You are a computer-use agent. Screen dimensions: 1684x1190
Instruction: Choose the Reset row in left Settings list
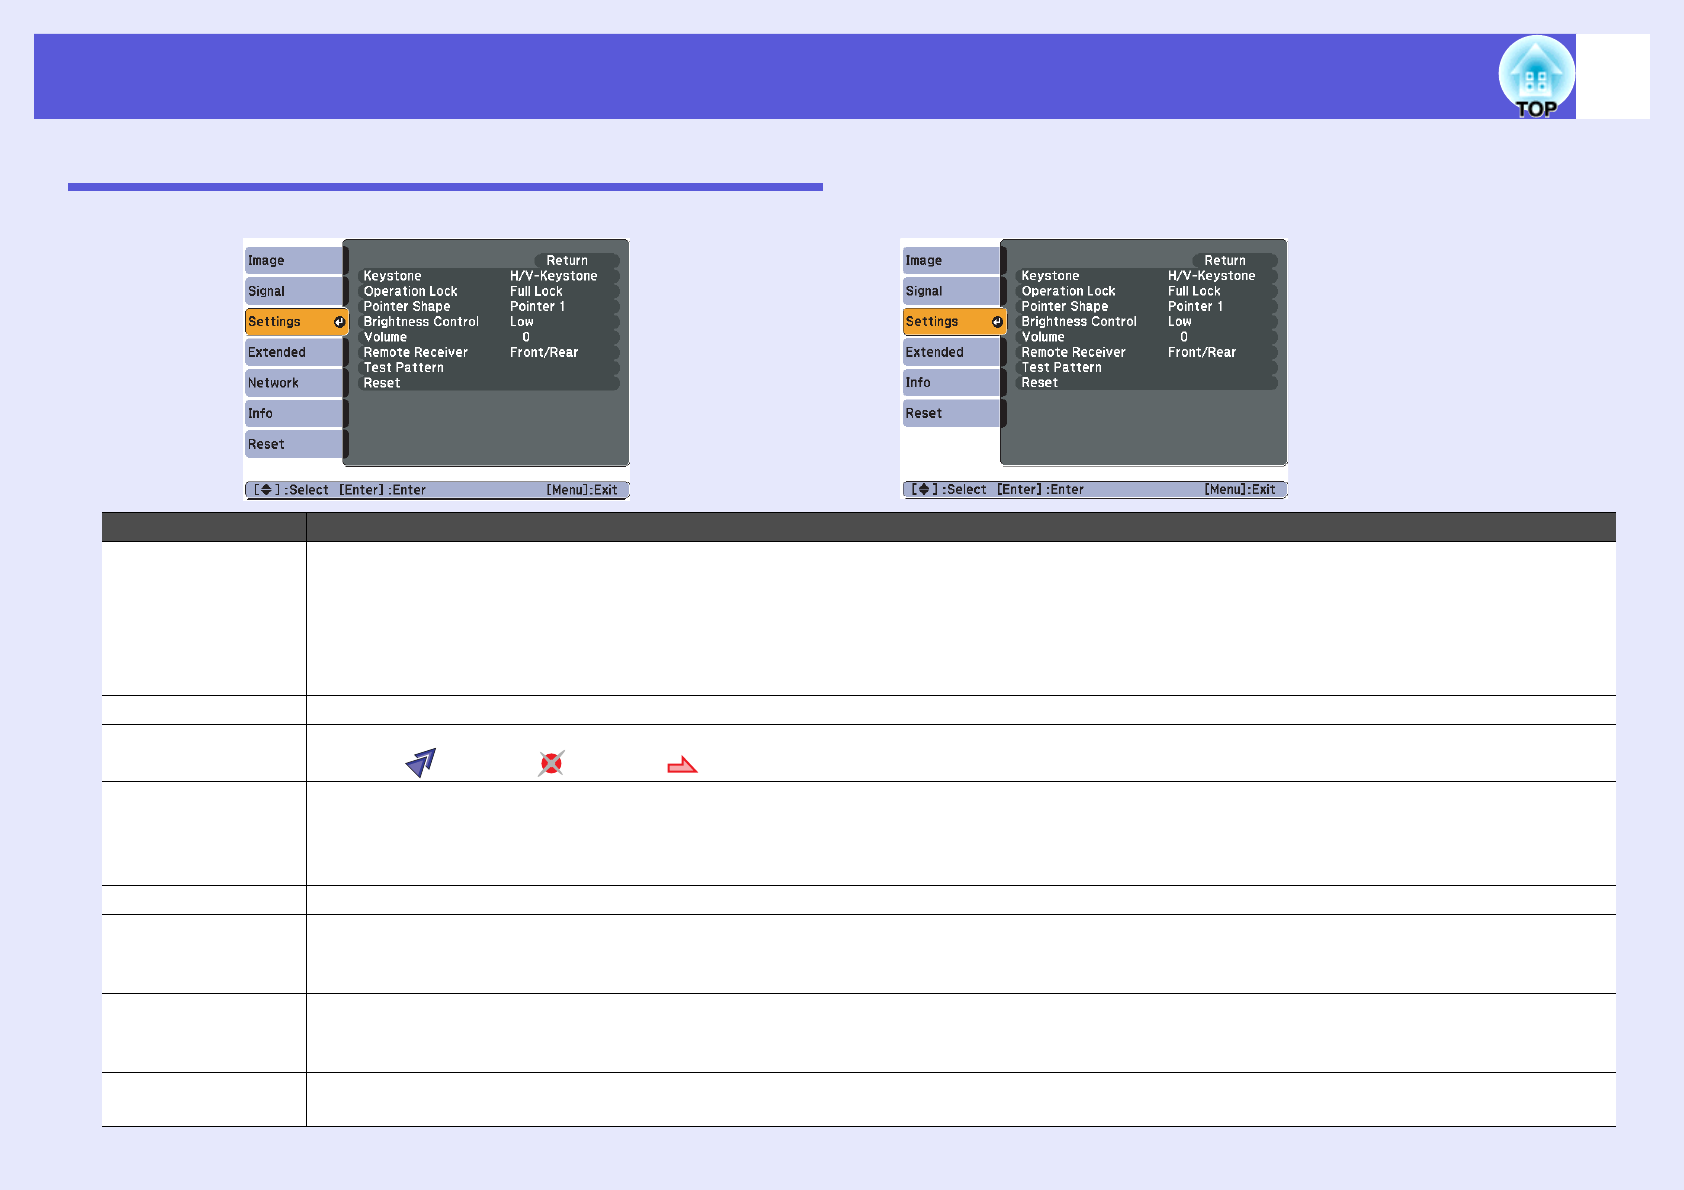tap(489, 383)
